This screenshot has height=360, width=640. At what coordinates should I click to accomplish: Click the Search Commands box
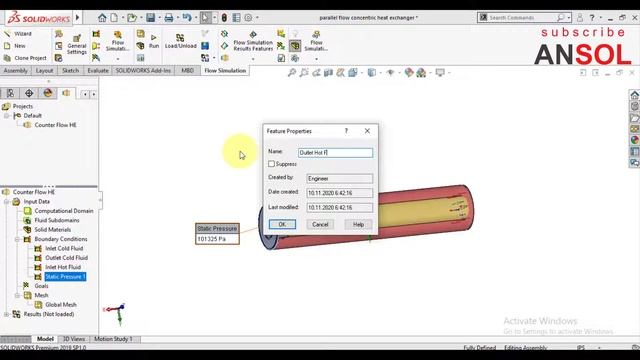(524, 18)
